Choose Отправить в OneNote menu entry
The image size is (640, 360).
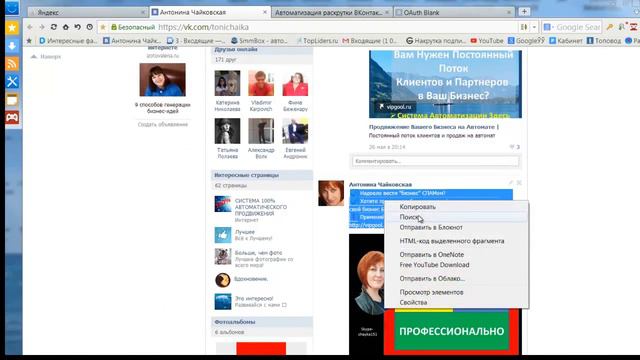[x=456, y=255]
